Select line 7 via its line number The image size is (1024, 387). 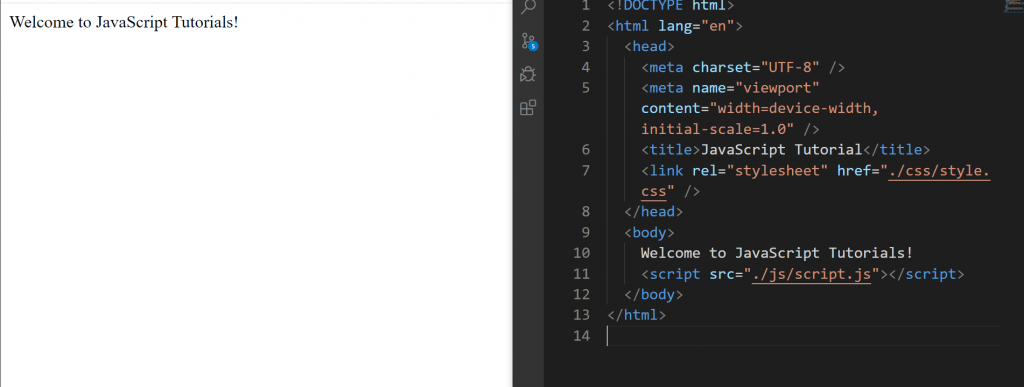pyautogui.click(x=585, y=170)
